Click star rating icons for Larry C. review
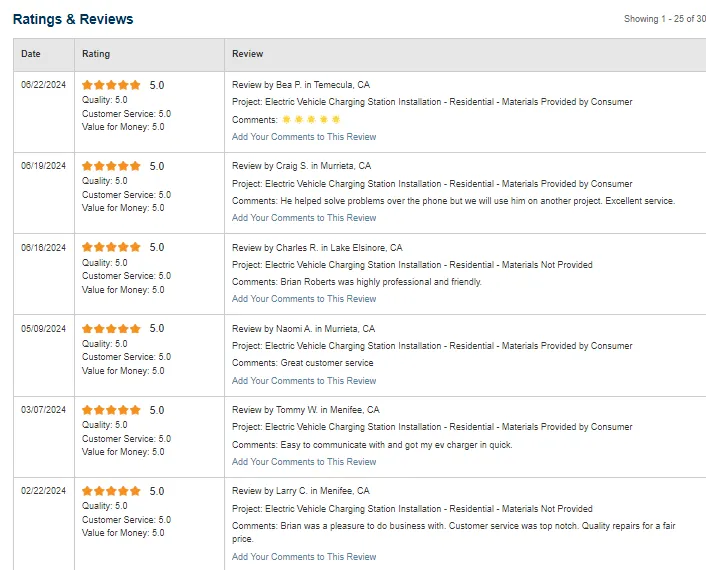 click(x=111, y=492)
